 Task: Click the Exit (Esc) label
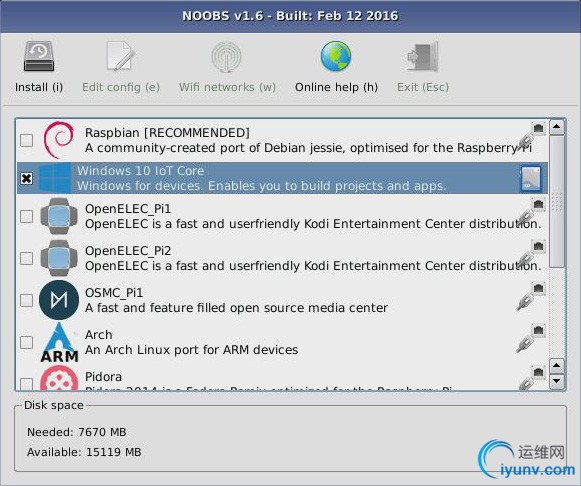(423, 87)
